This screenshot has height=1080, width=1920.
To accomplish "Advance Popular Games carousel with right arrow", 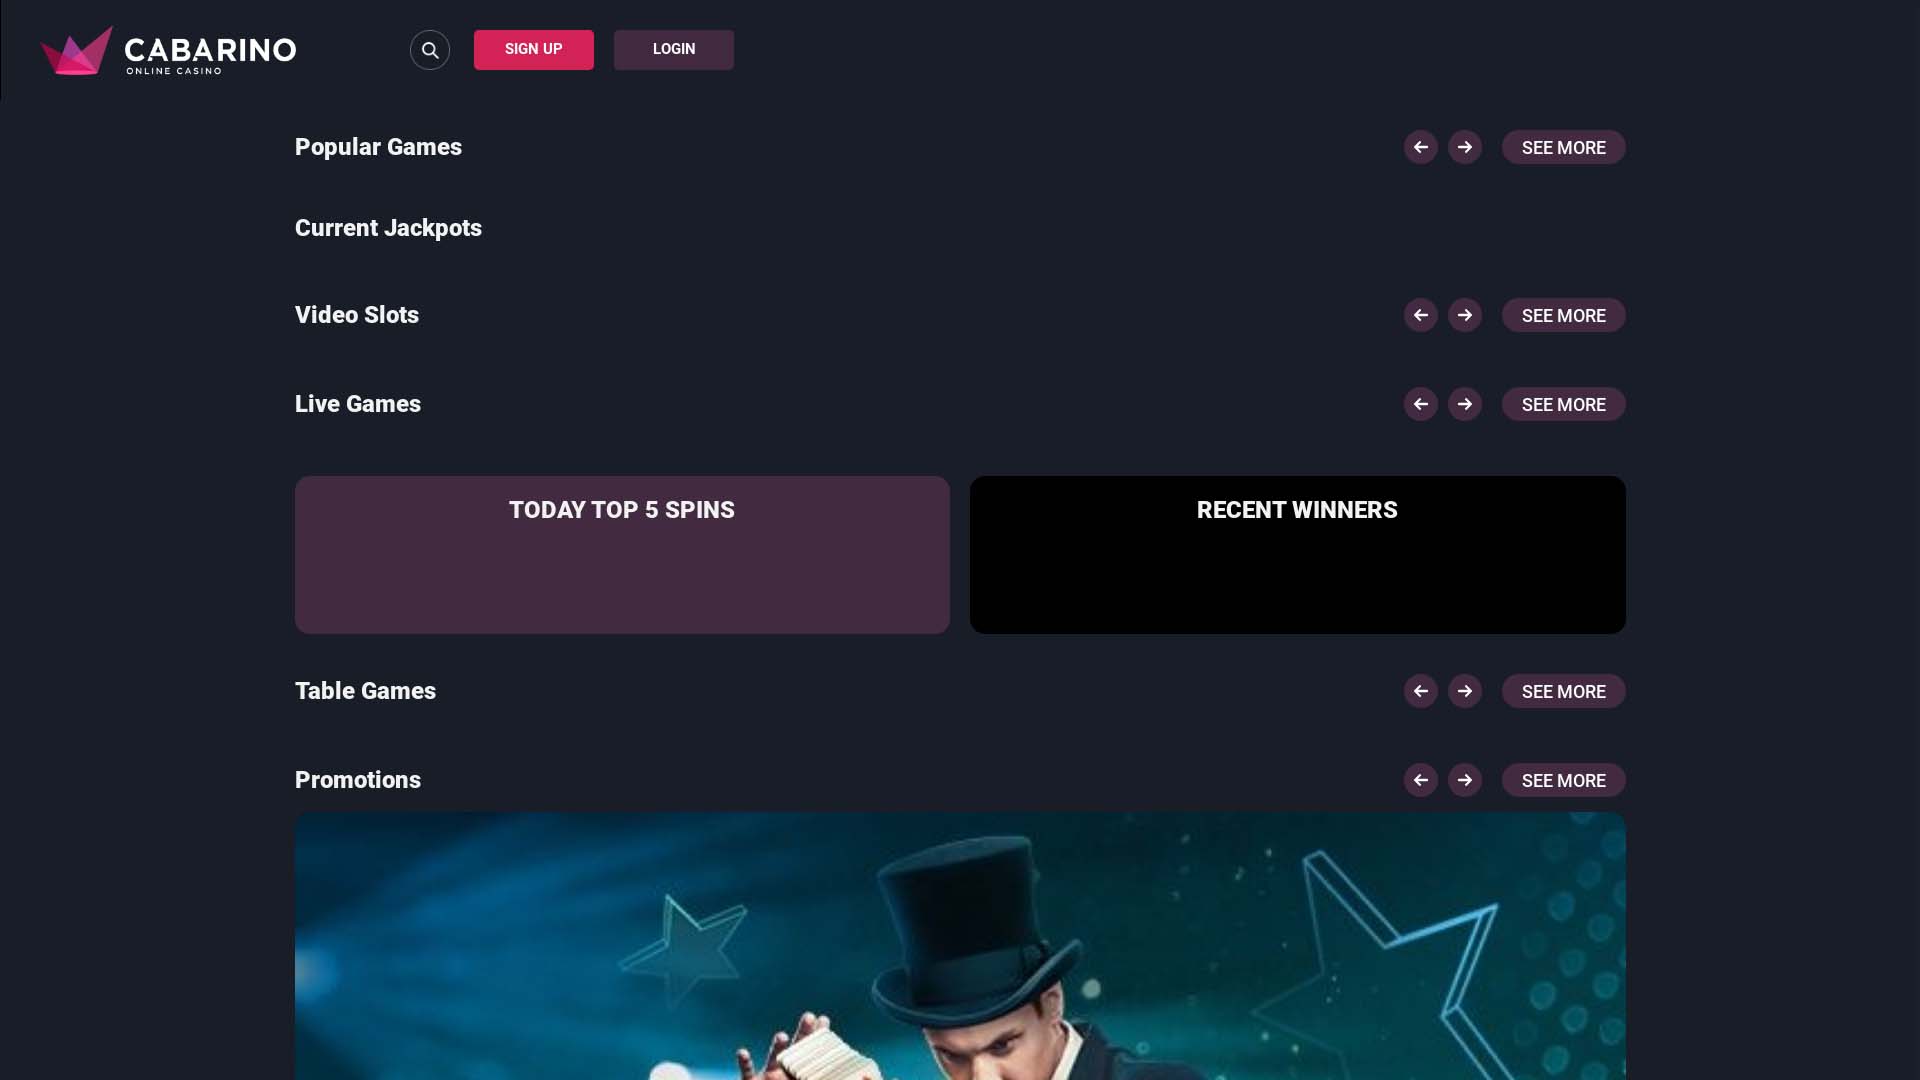I will tap(1465, 147).
